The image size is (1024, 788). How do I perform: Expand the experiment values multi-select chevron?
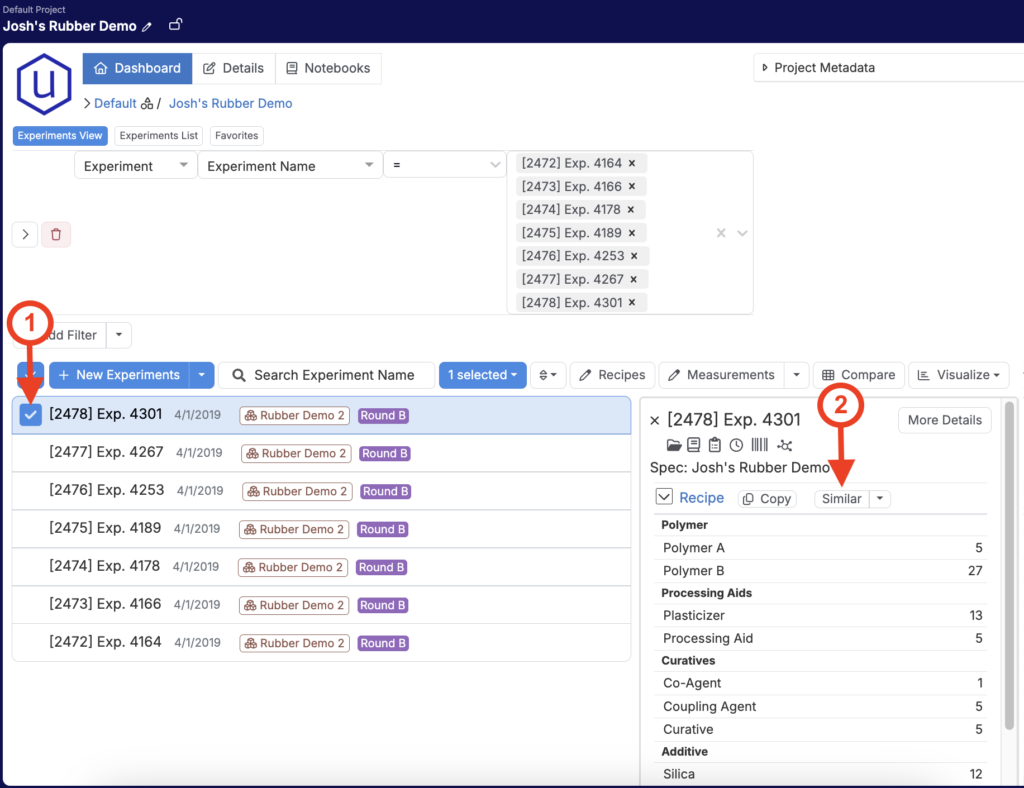pos(742,233)
